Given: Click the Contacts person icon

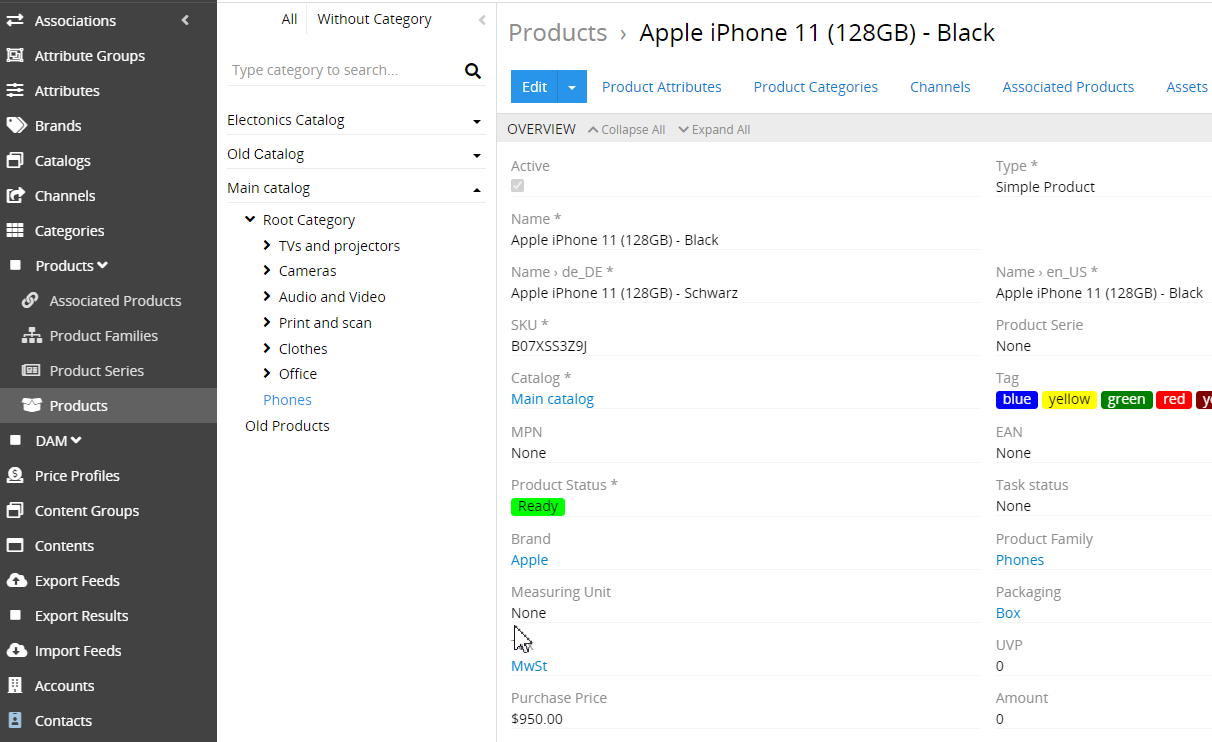Looking at the screenshot, I should click(15, 720).
